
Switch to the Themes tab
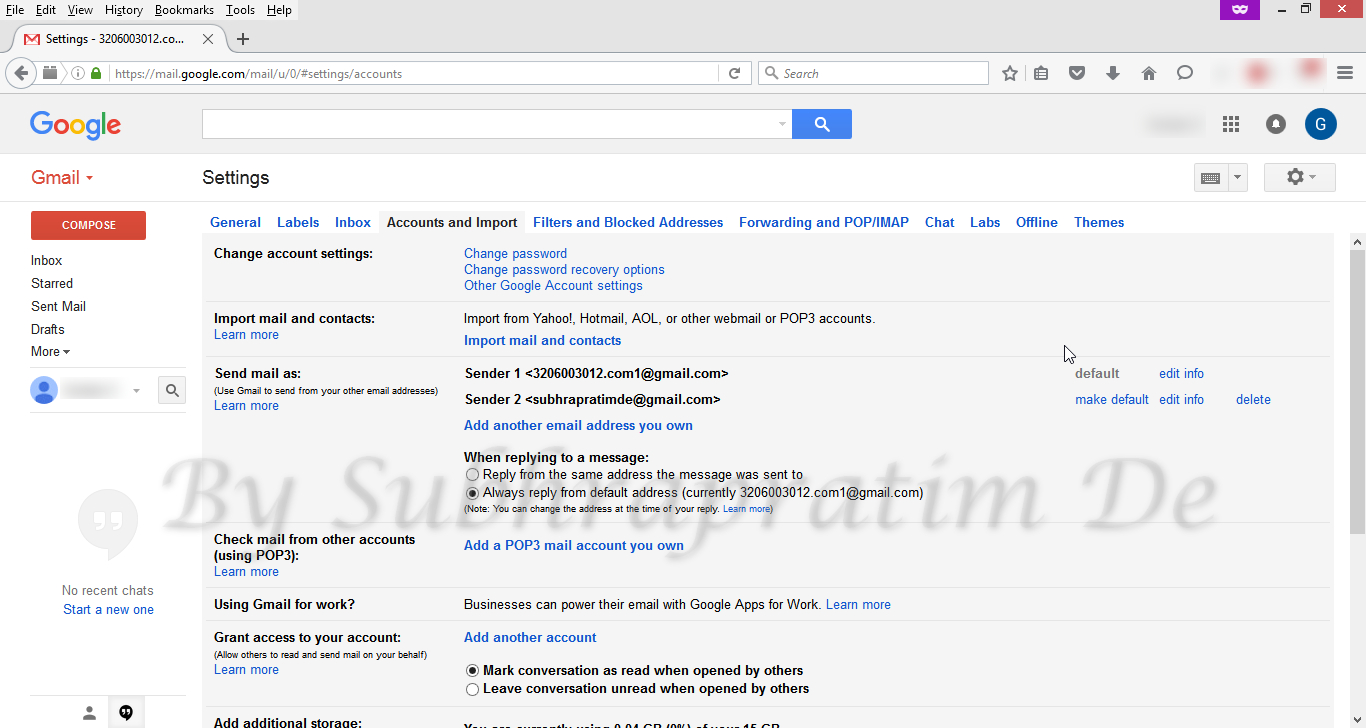tap(1099, 222)
